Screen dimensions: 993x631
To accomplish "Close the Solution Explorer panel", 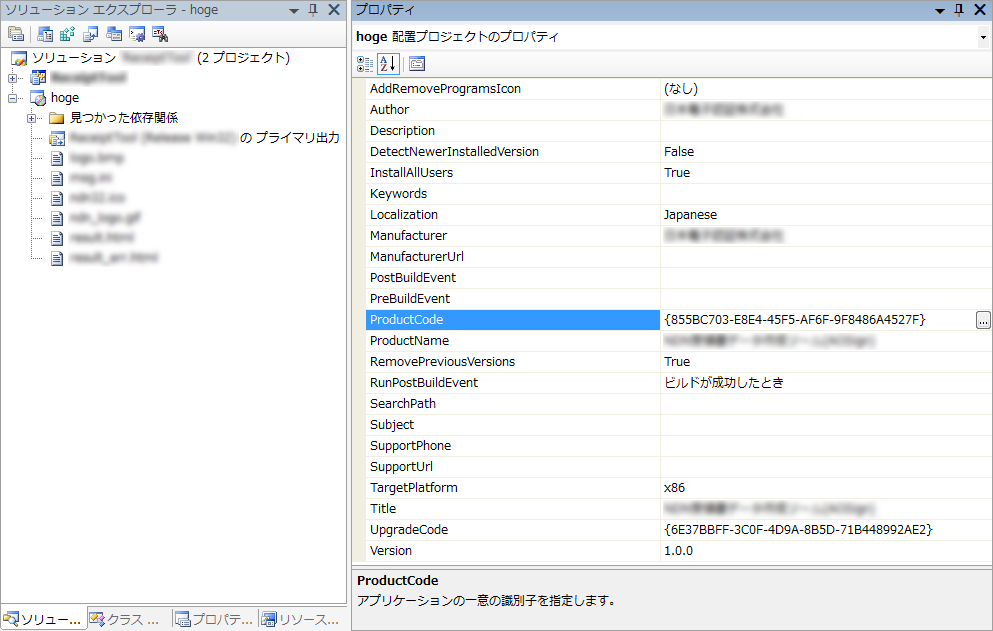I will coord(334,10).
